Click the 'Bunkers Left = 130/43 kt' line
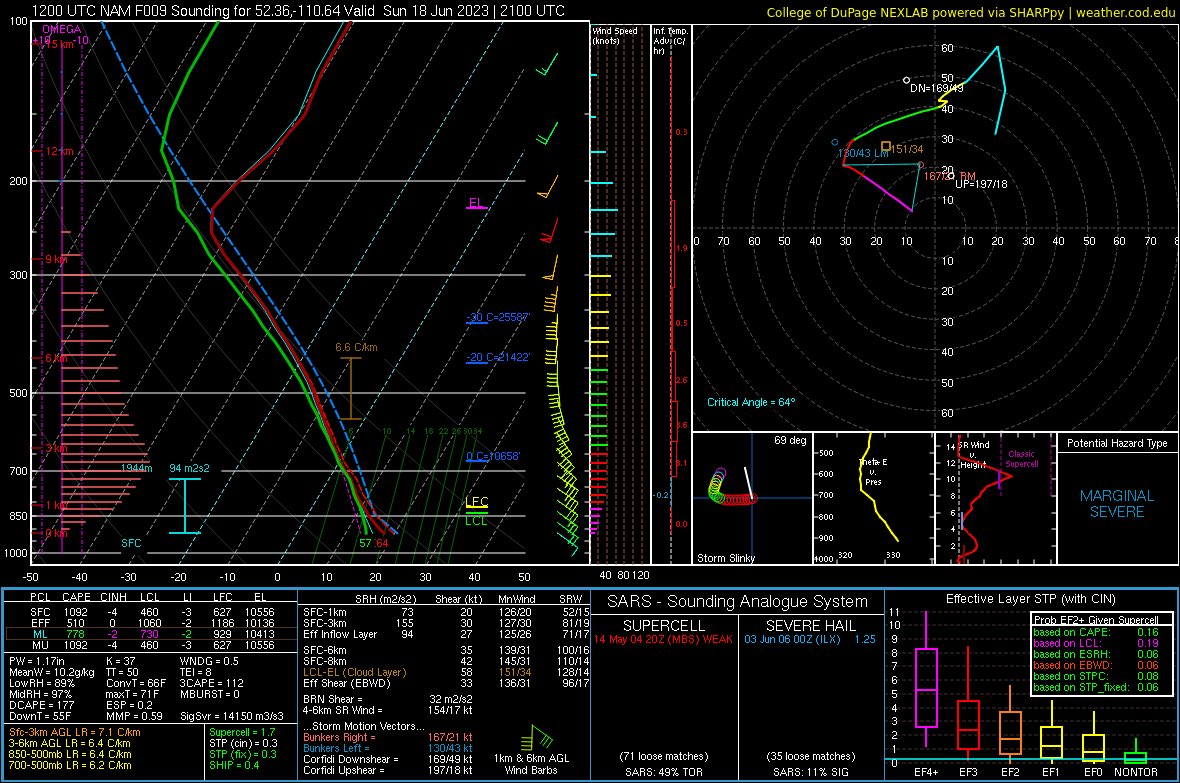The width and height of the screenshot is (1180, 783). tap(388, 748)
